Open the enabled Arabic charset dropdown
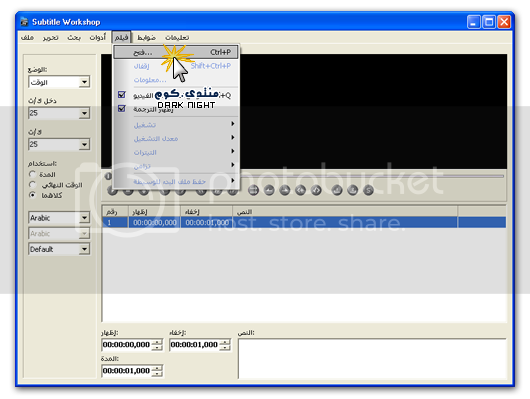The width and height of the screenshot is (530, 399). (x=59, y=218)
